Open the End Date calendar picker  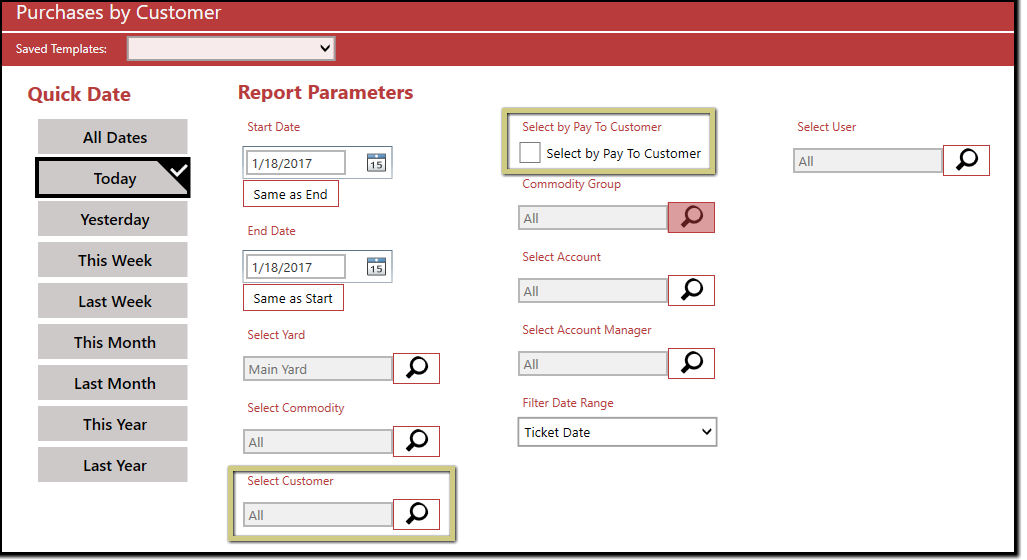(x=376, y=267)
